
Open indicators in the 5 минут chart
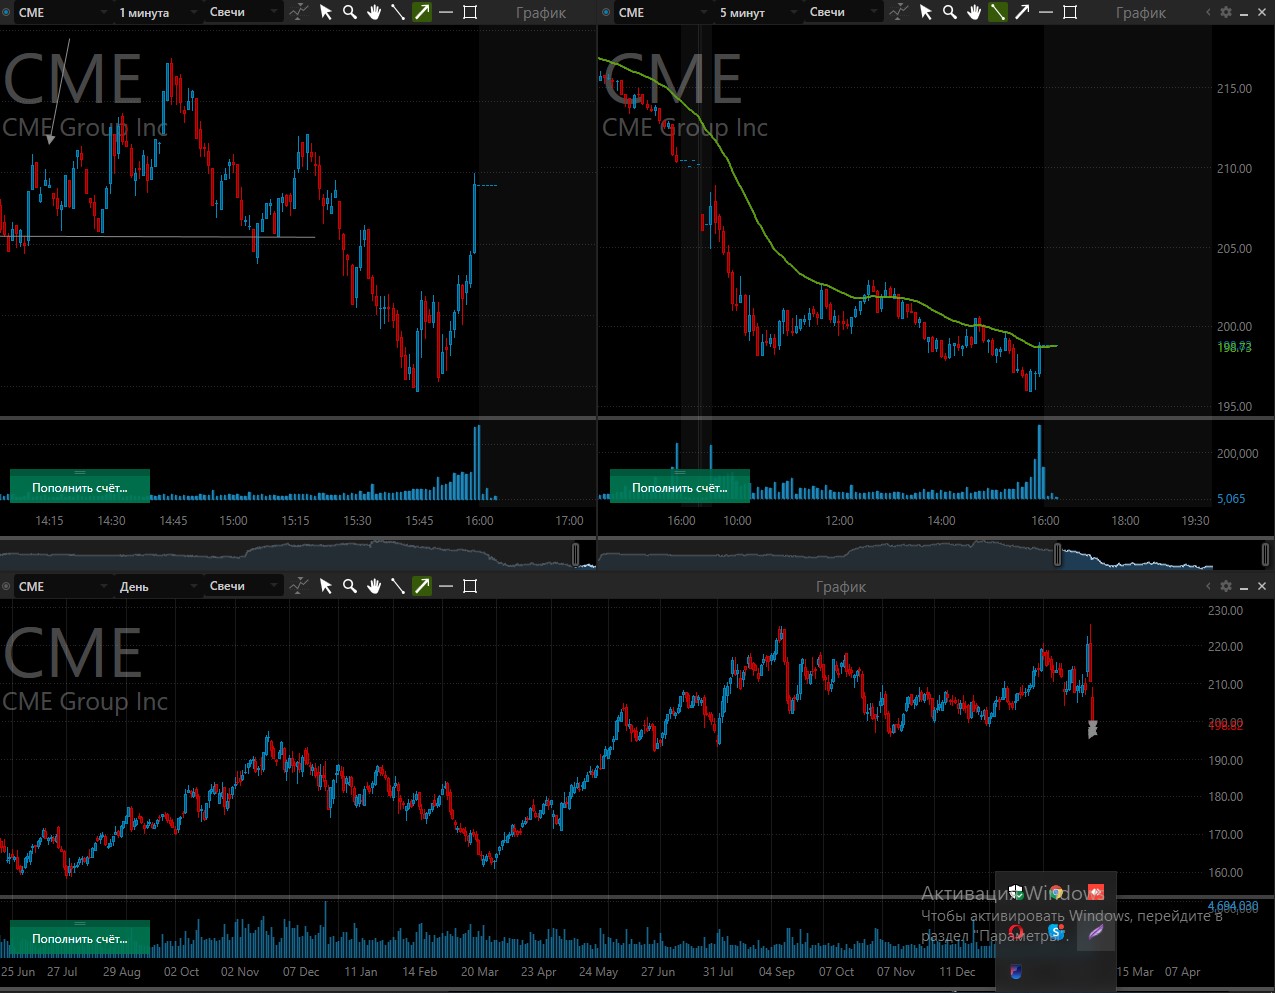[x=899, y=12]
